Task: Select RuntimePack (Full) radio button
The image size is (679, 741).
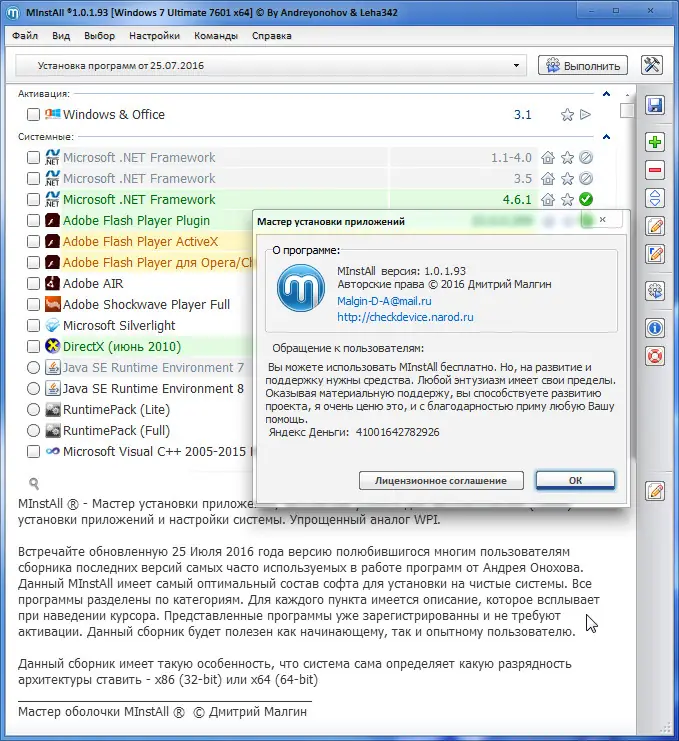Action: 34,431
